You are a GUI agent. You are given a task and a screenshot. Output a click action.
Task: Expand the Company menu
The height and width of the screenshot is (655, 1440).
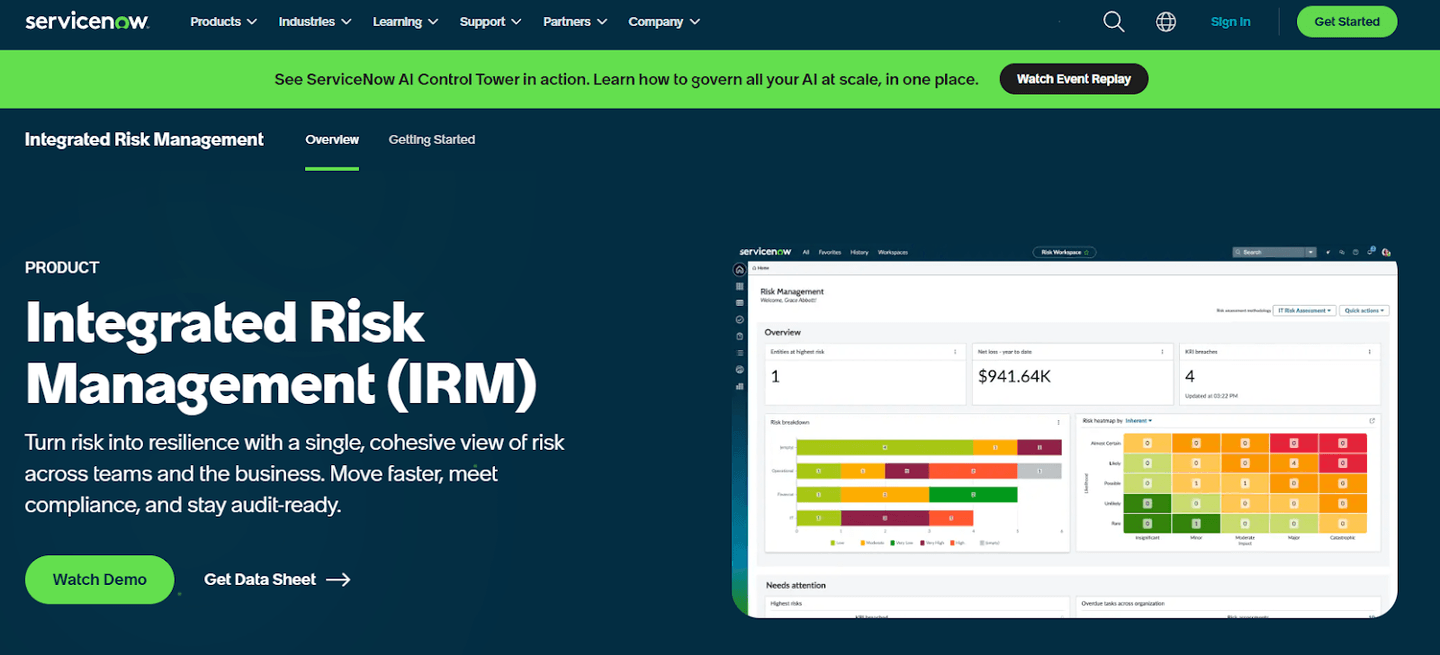(x=664, y=22)
